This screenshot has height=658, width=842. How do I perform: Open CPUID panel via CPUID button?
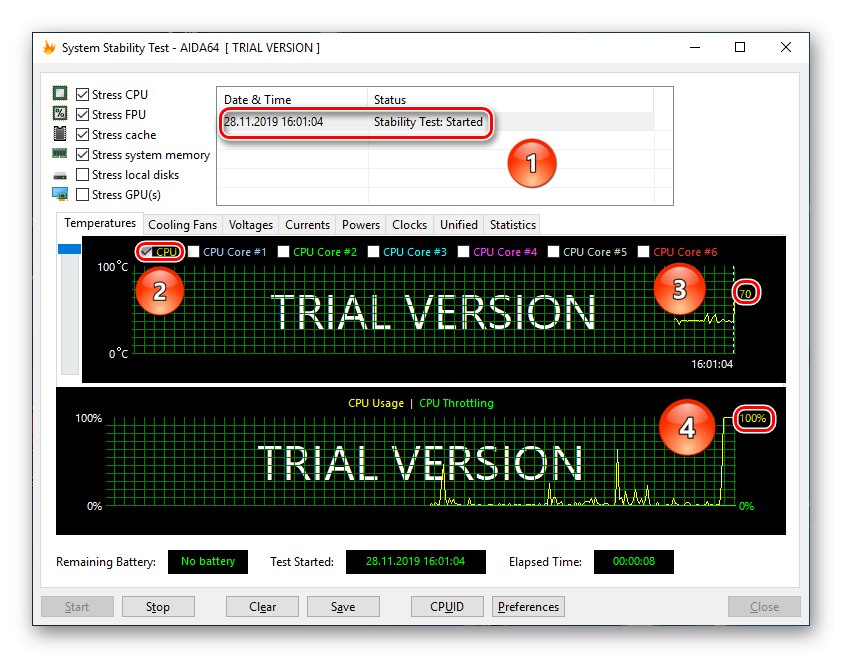447,606
